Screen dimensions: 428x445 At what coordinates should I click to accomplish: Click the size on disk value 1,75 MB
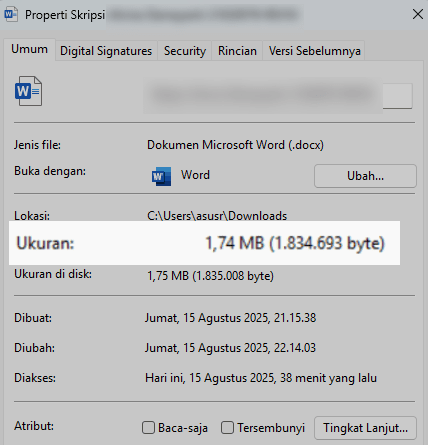[210, 276]
